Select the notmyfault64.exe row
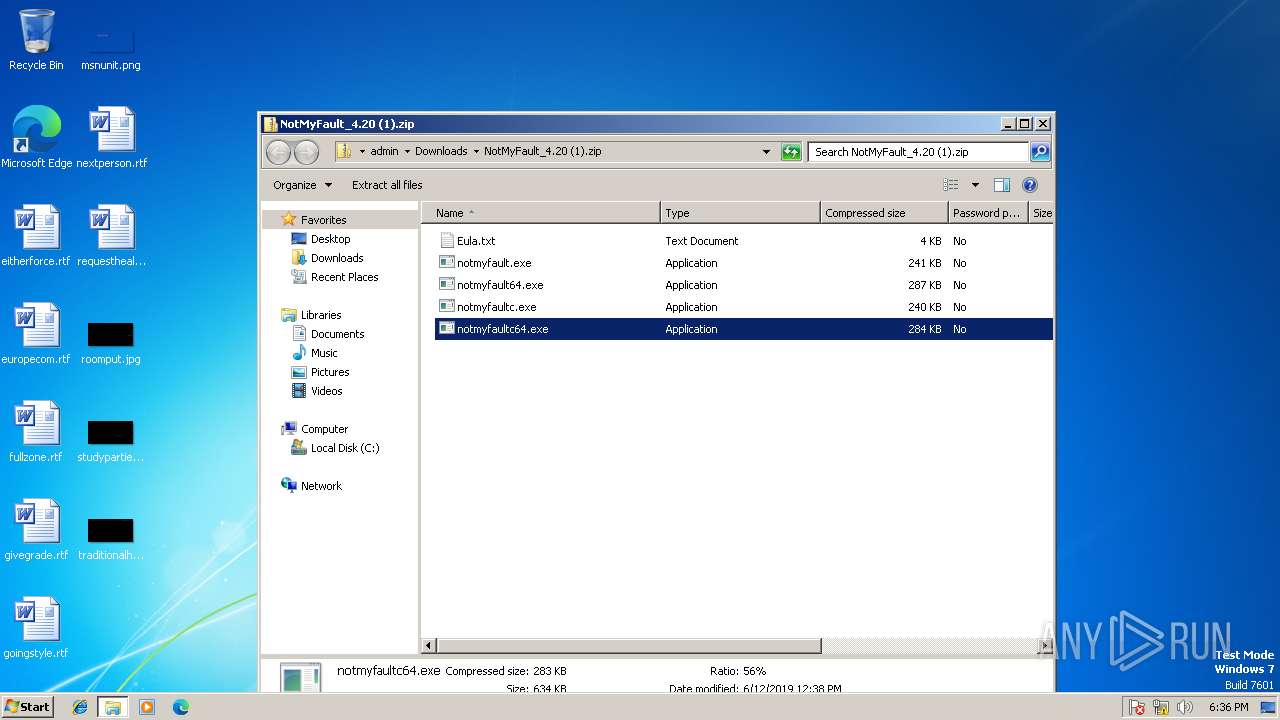 pyautogui.click(x=744, y=285)
